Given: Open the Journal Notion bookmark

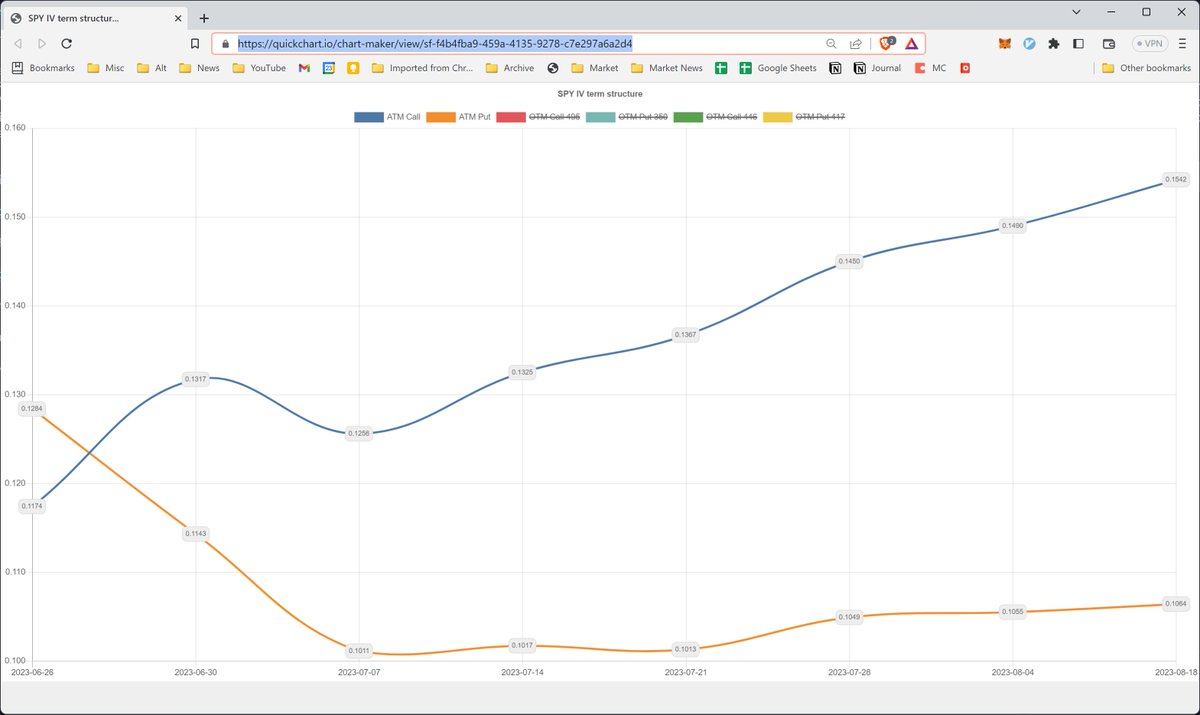Looking at the screenshot, I should click(x=877, y=68).
